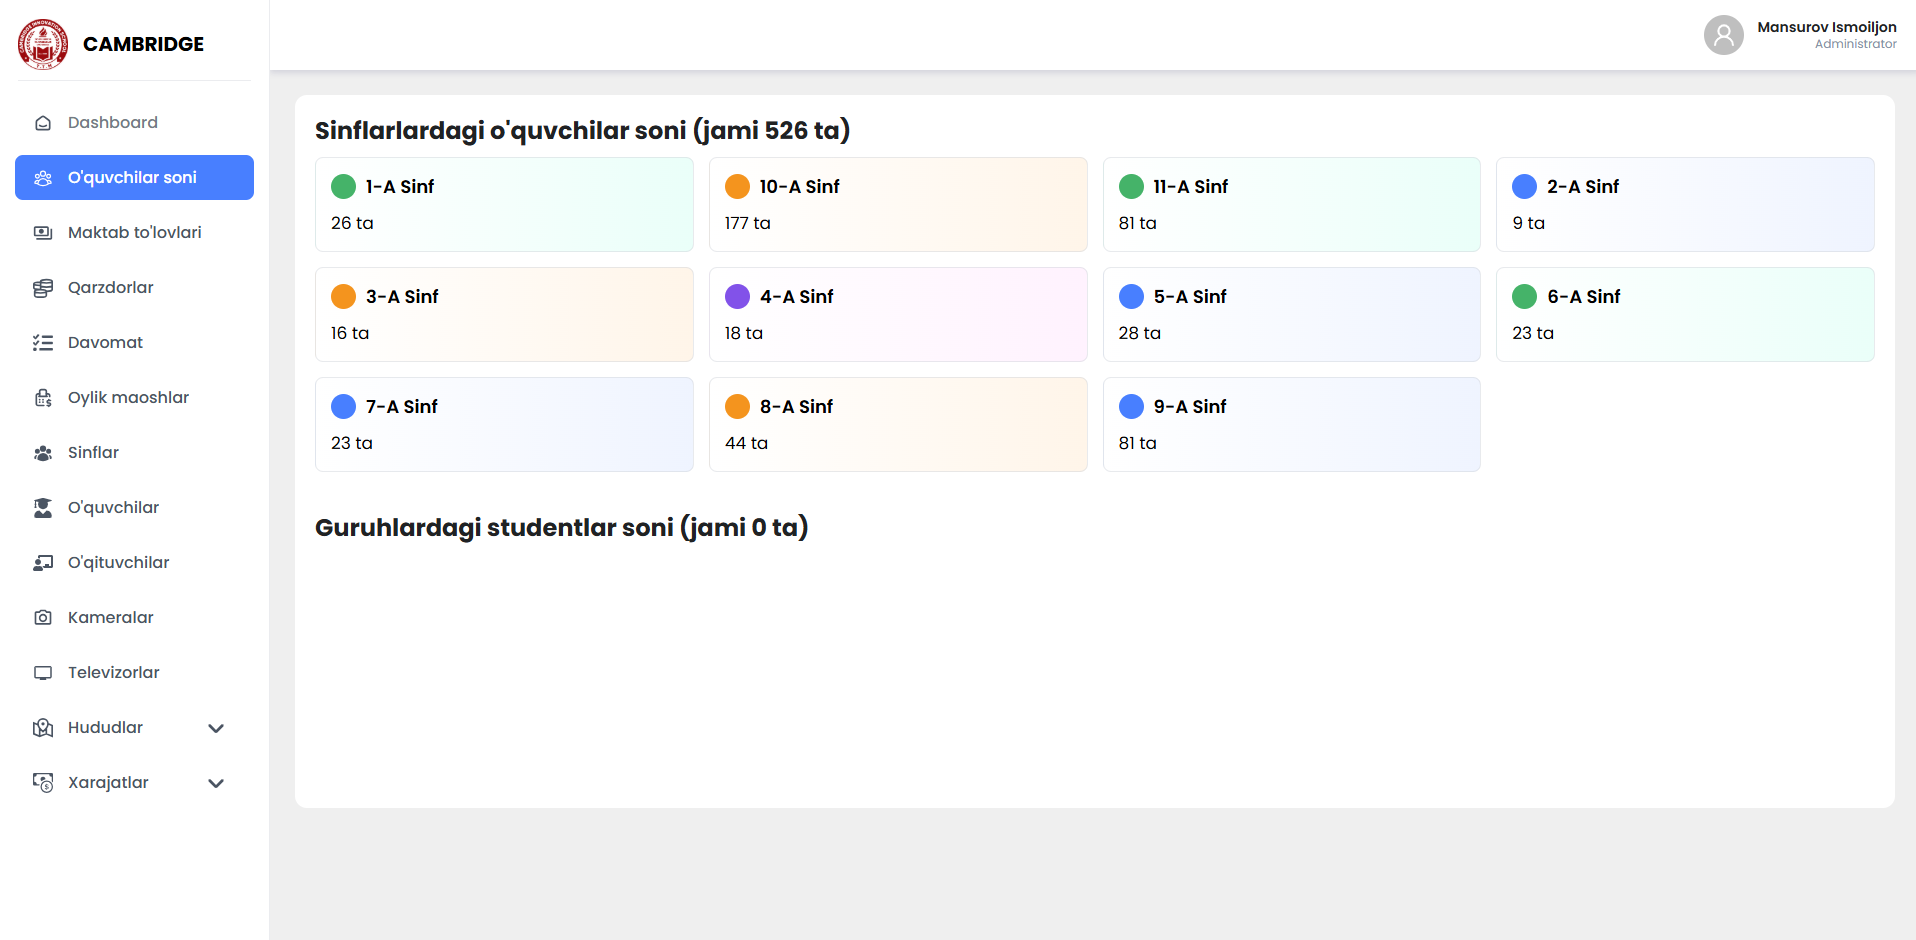The height and width of the screenshot is (940, 1916).
Task: Click the Sinflarlardagi o'quvchilar soni heading
Action: pos(582,131)
